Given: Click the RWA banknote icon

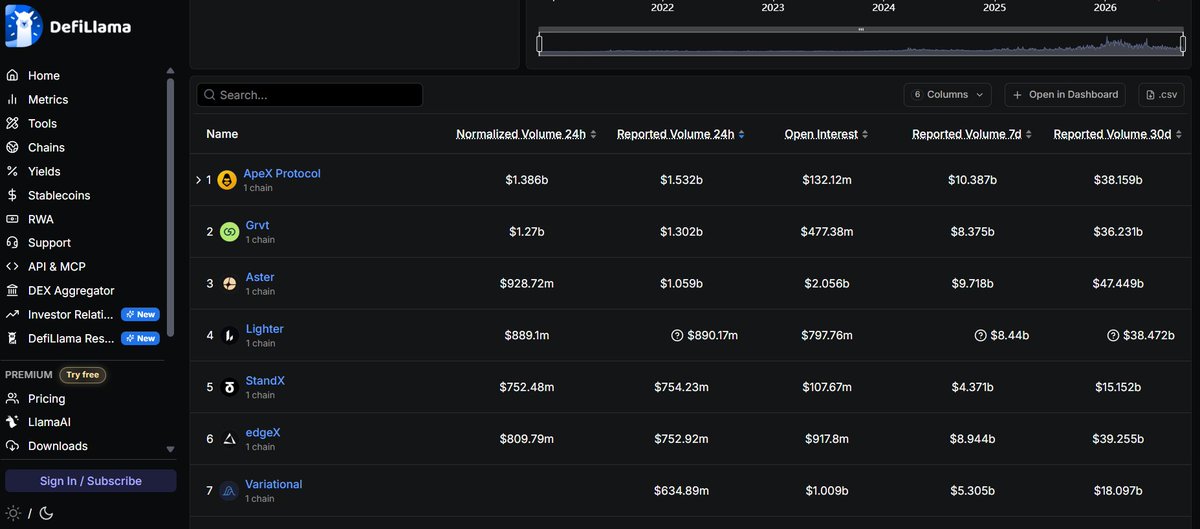Looking at the screenshot, I should point(13,219).
